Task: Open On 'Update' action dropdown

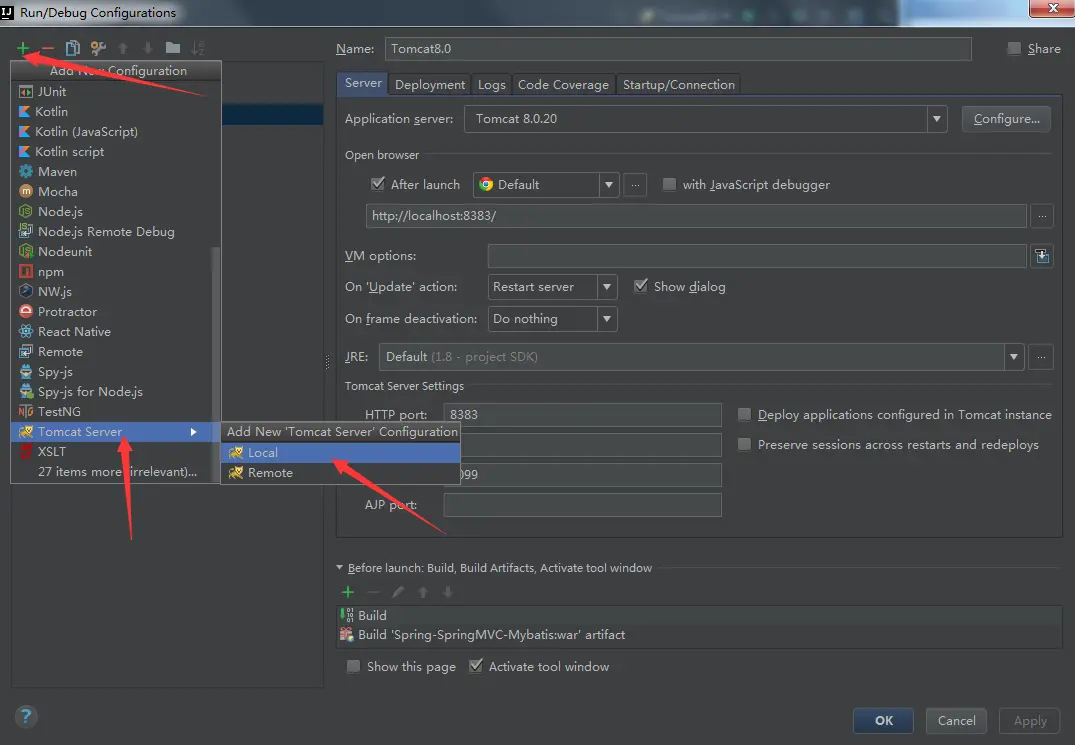Action: coord(607,286)
